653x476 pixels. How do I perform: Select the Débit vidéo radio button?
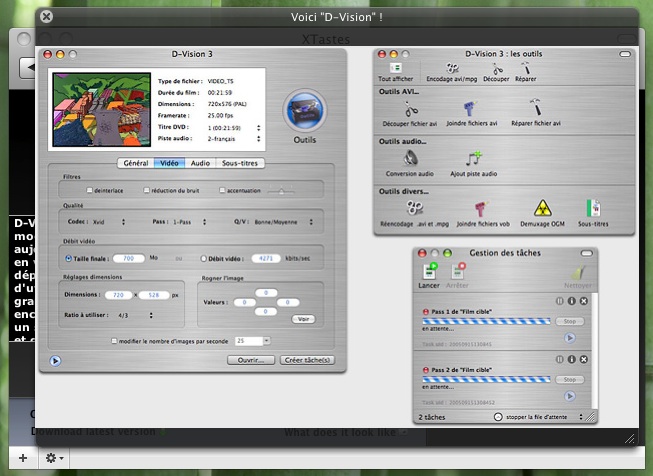pos(203,259)
